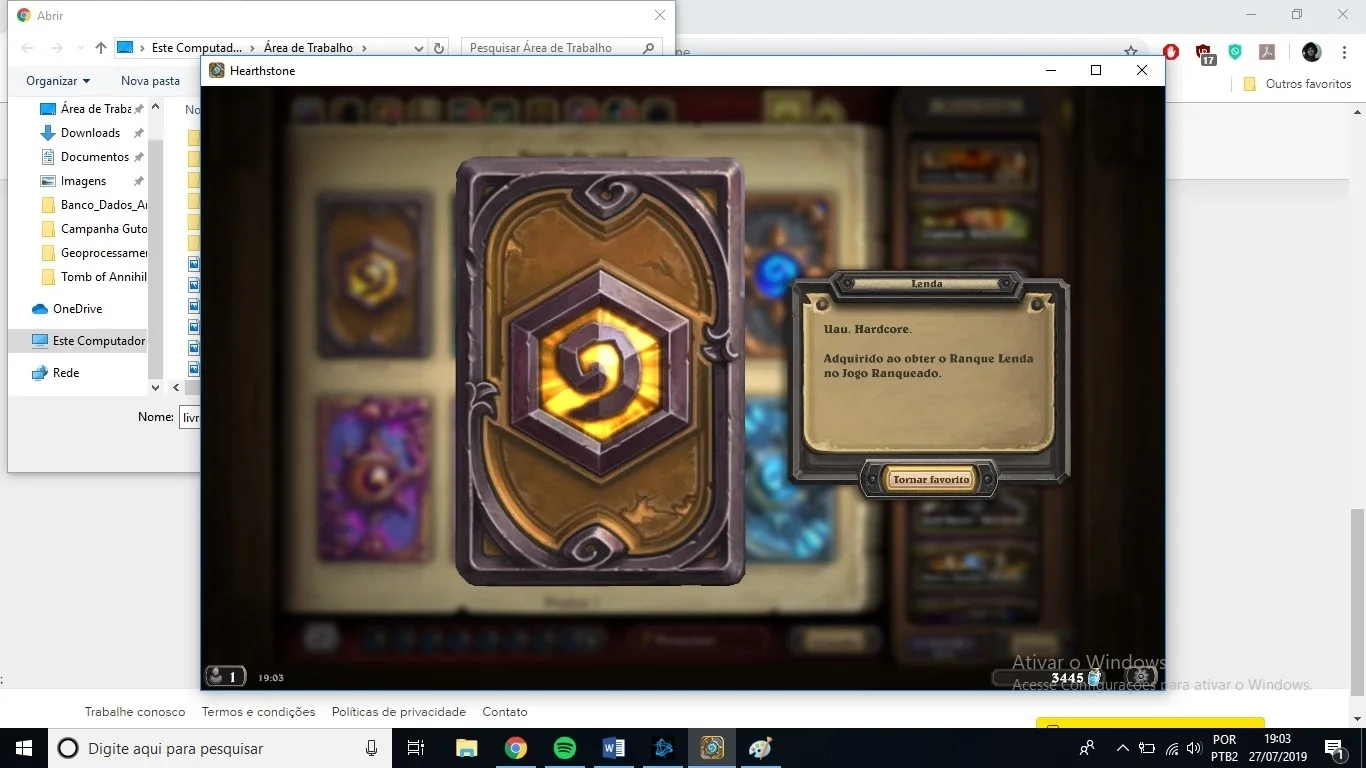This screenshot has width=1366, height=768.
Task: Click the AdBlock red hand extension
Action: [1171, 52]
